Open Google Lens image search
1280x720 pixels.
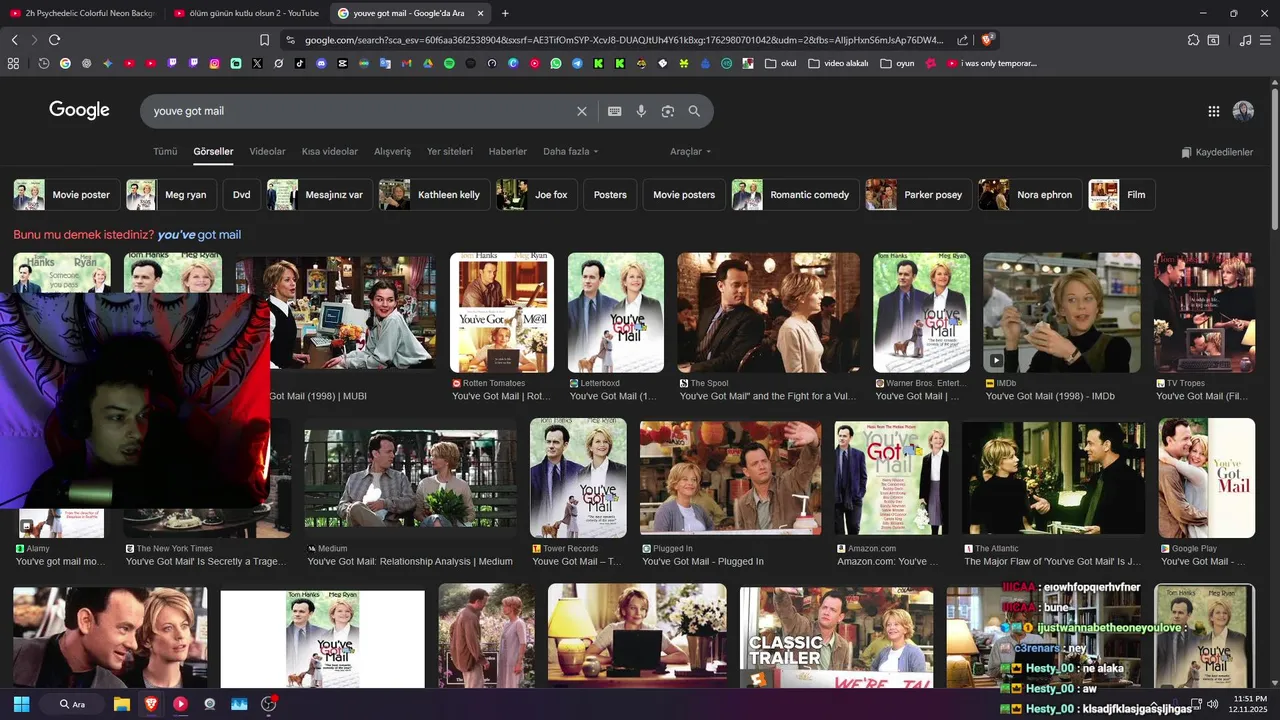668,111
